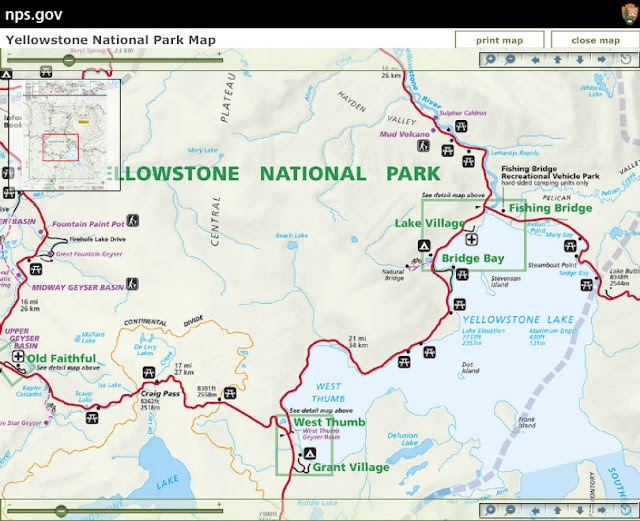Click the Great Fountain Geyser label
The width and height of the screenshot is (640, 521).
click(x=89, y=254)
